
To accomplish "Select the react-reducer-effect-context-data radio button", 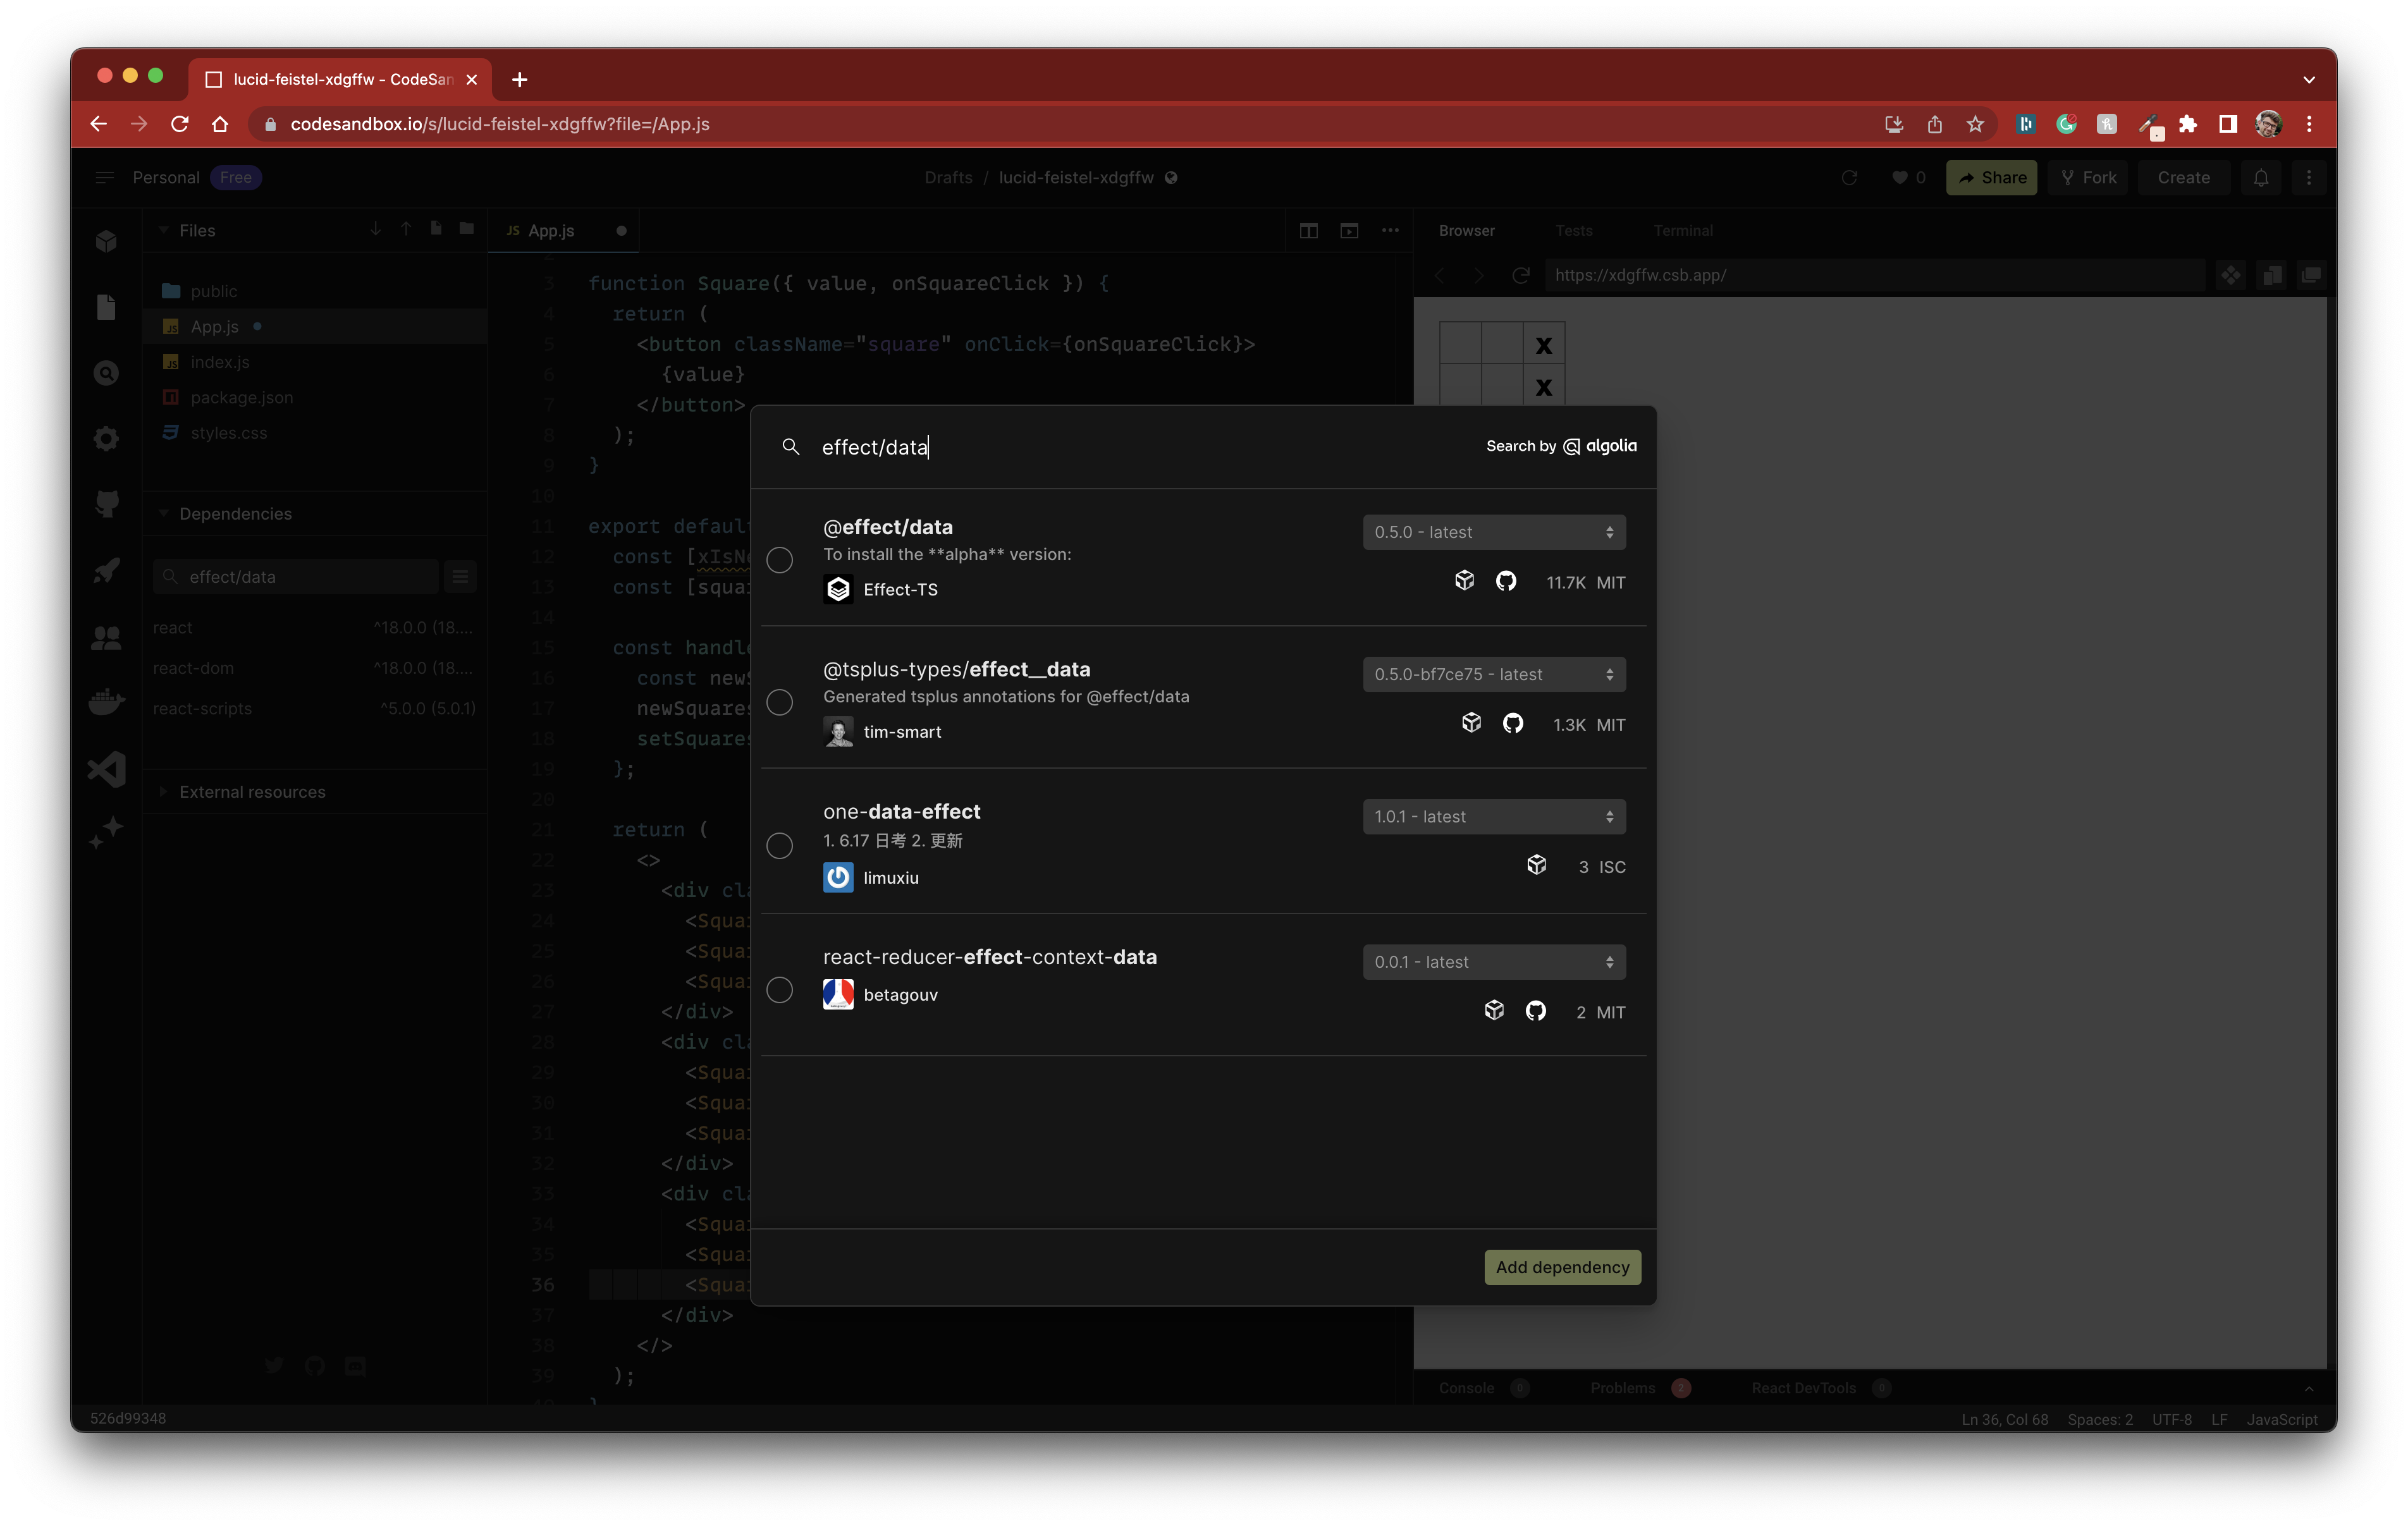I will click(x=780, y=990).
